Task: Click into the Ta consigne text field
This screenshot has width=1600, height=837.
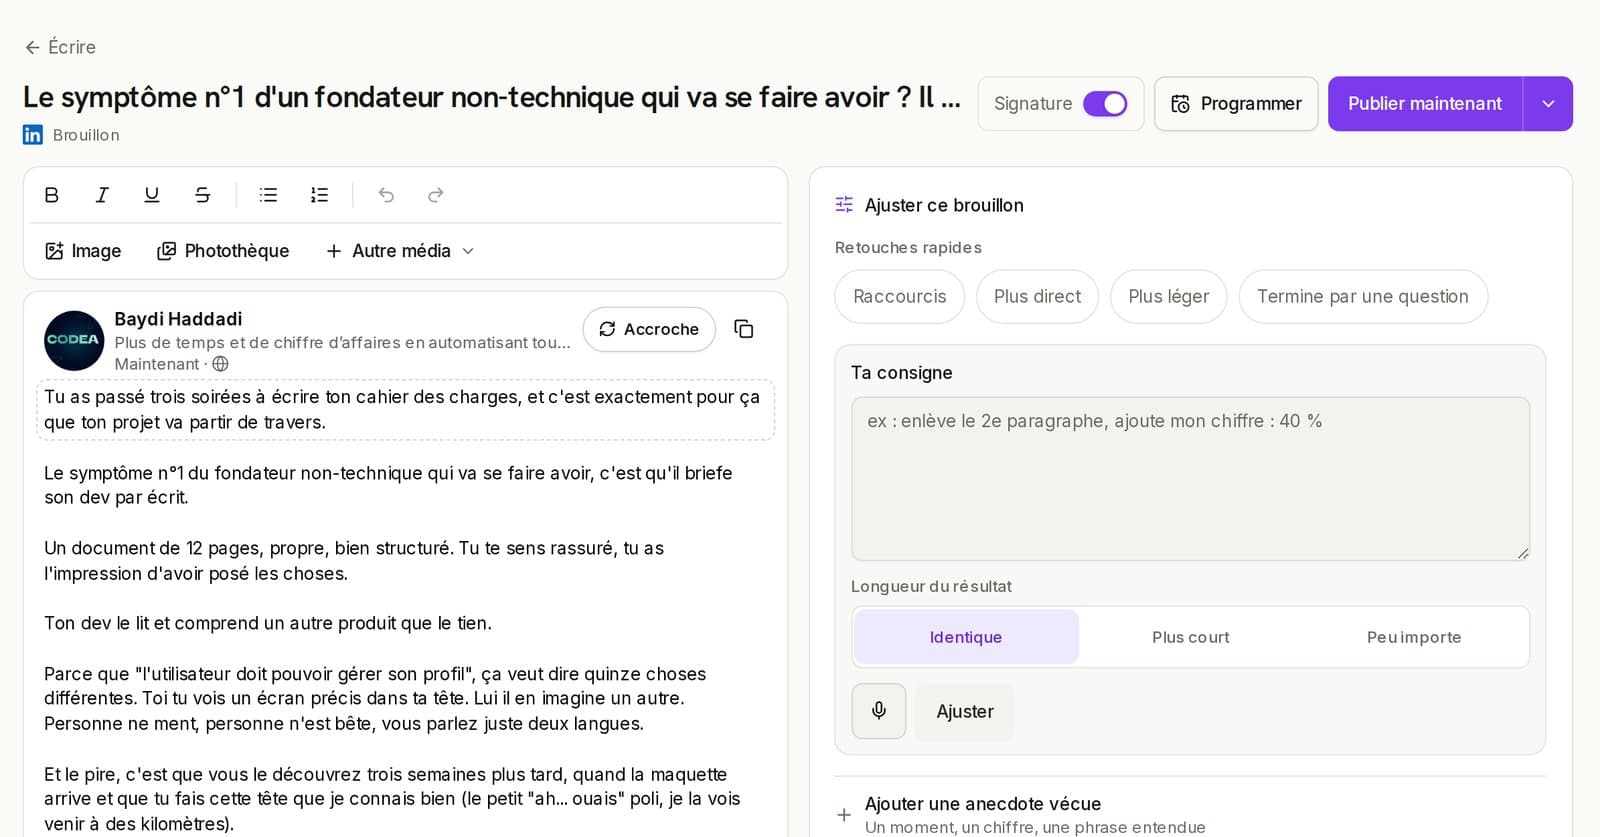Action: coord(1190,478)
